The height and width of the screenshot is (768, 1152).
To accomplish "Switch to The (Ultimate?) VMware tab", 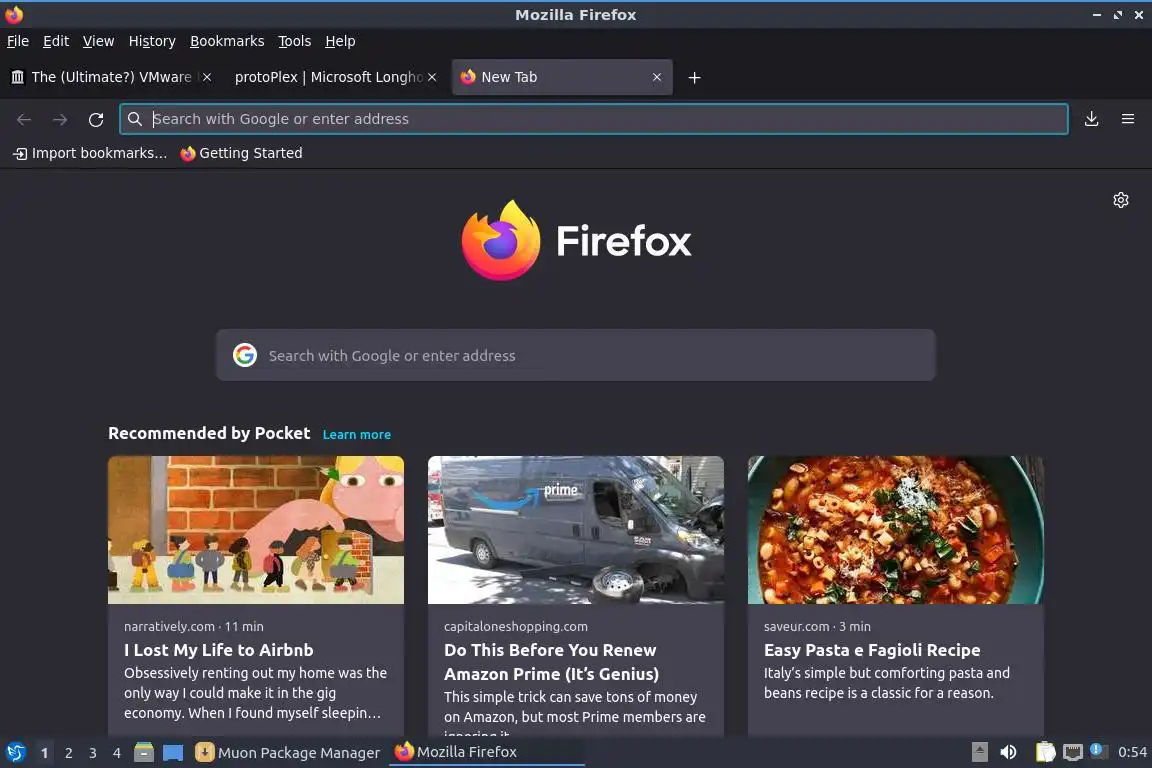I will click(112, 77).
